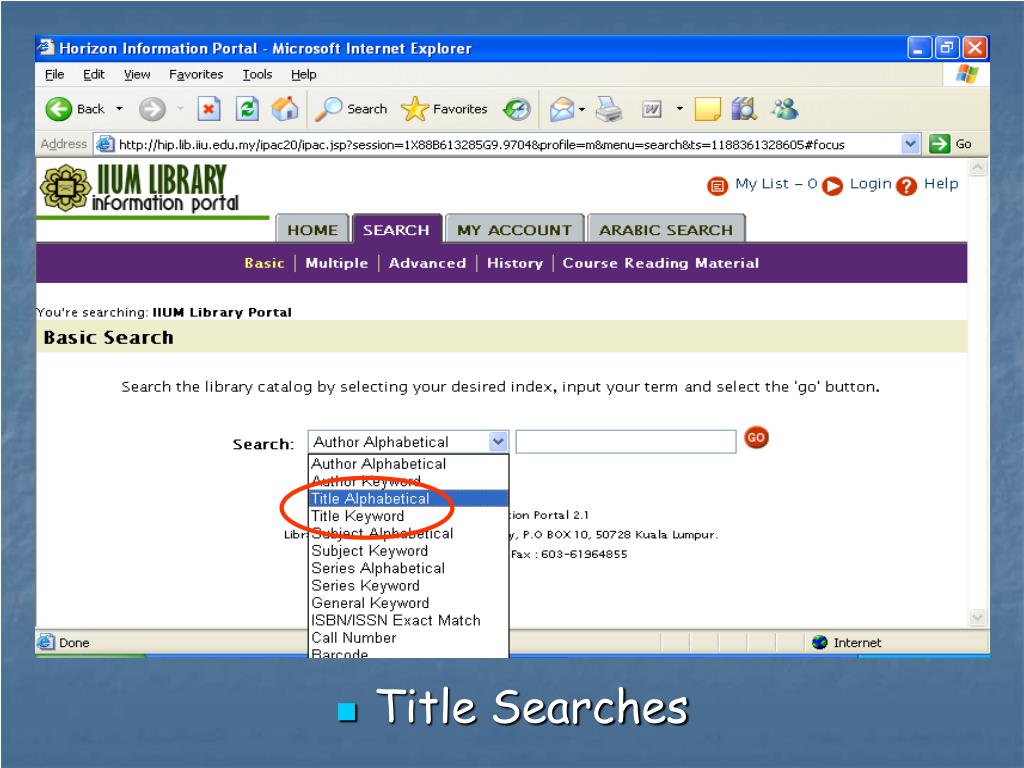Click the Windows flag logo

[967, 74]
